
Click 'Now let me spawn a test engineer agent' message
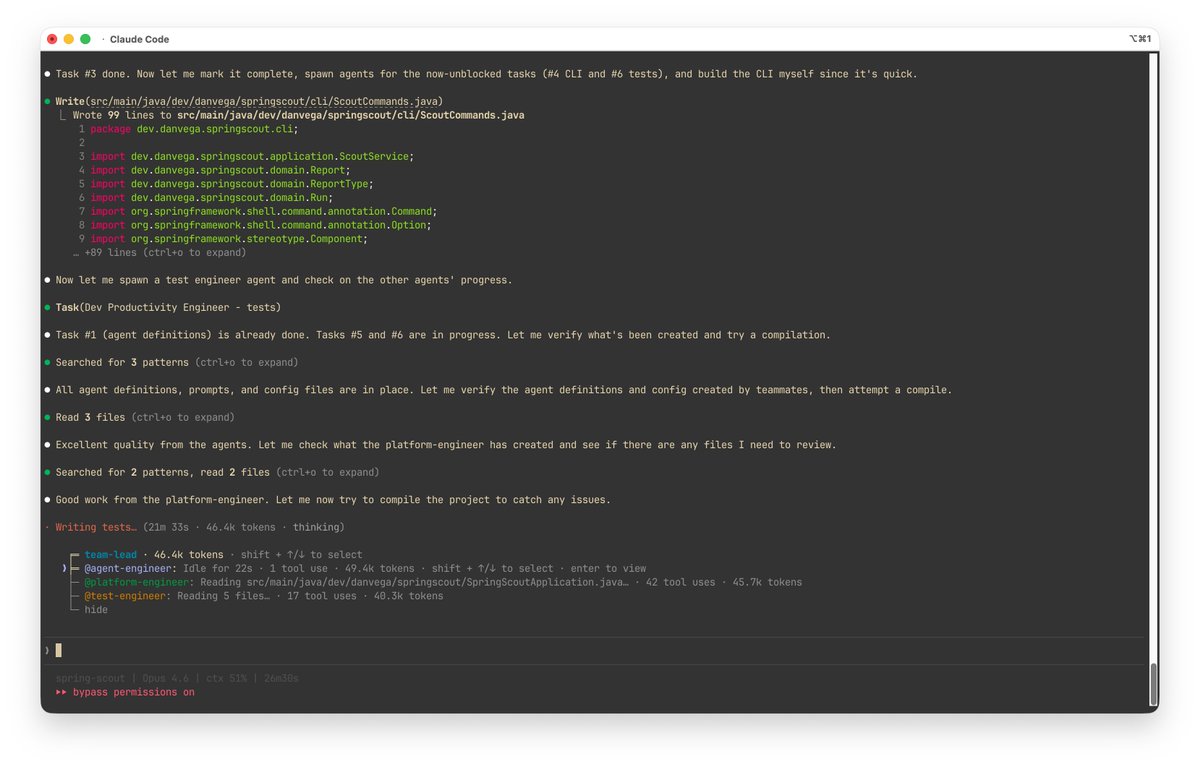[284, 280]
